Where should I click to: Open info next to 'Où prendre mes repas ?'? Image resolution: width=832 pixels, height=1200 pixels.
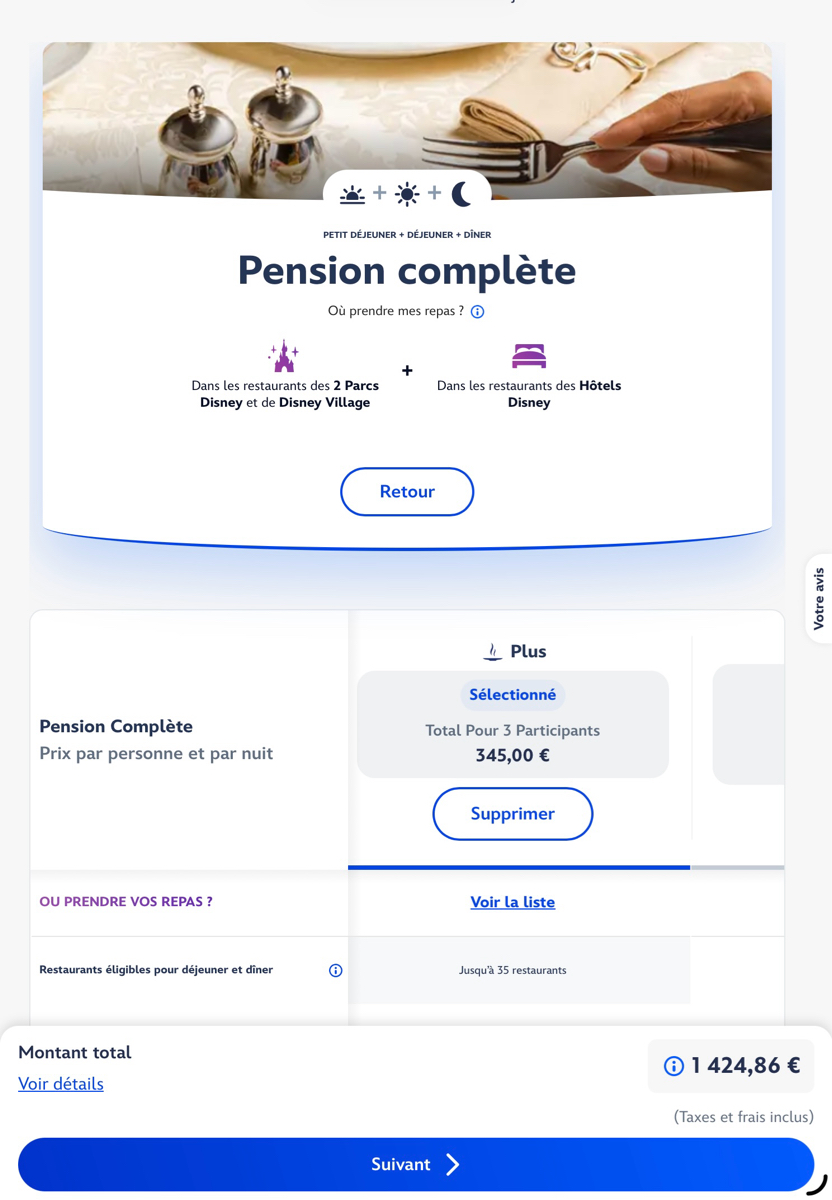pyautogui.click(x=478, y=312)
